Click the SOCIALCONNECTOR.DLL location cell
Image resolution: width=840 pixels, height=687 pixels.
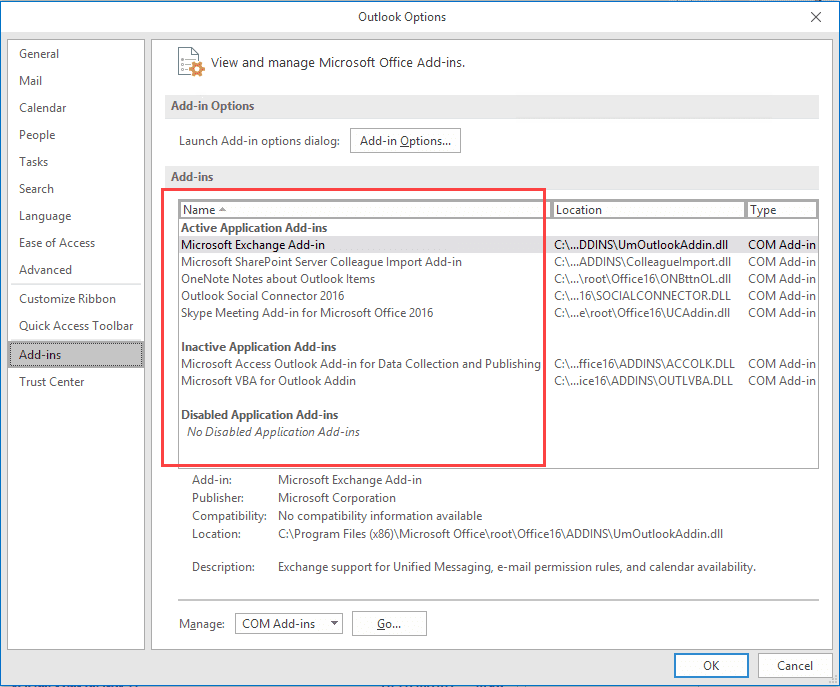642,296
